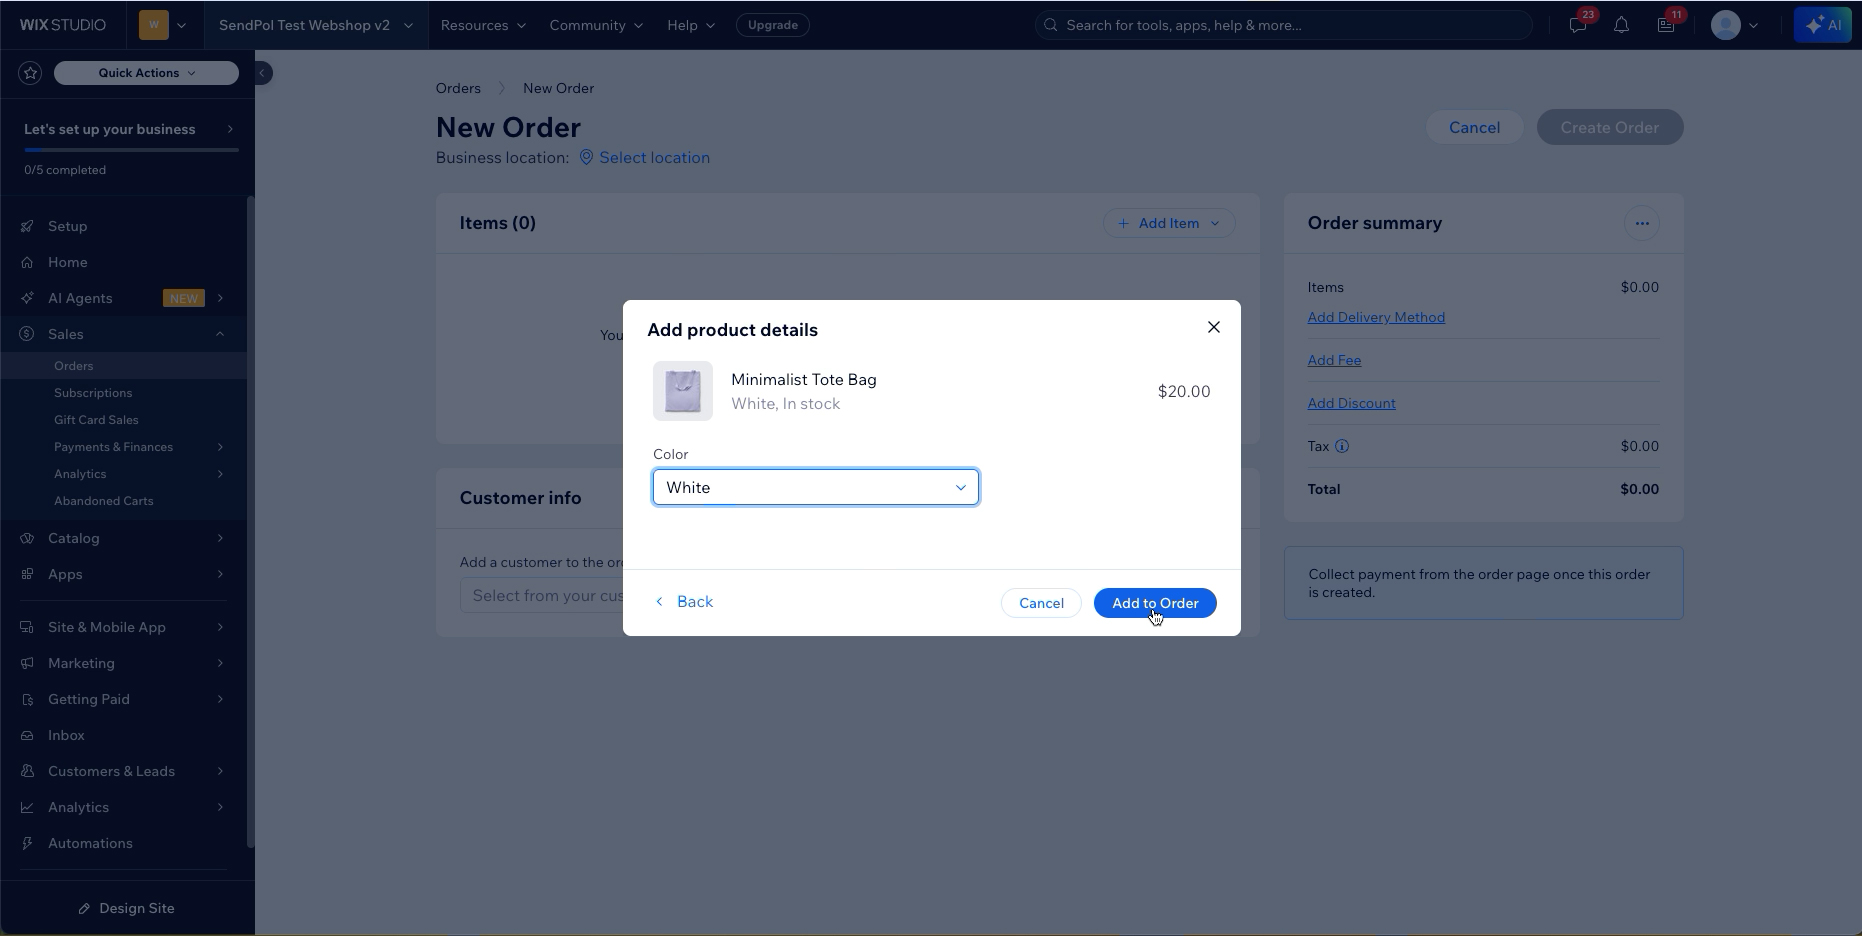Click the Add Delivery Method link
This screenshot has width=1862, height=936.
[x=1376, y=318]
